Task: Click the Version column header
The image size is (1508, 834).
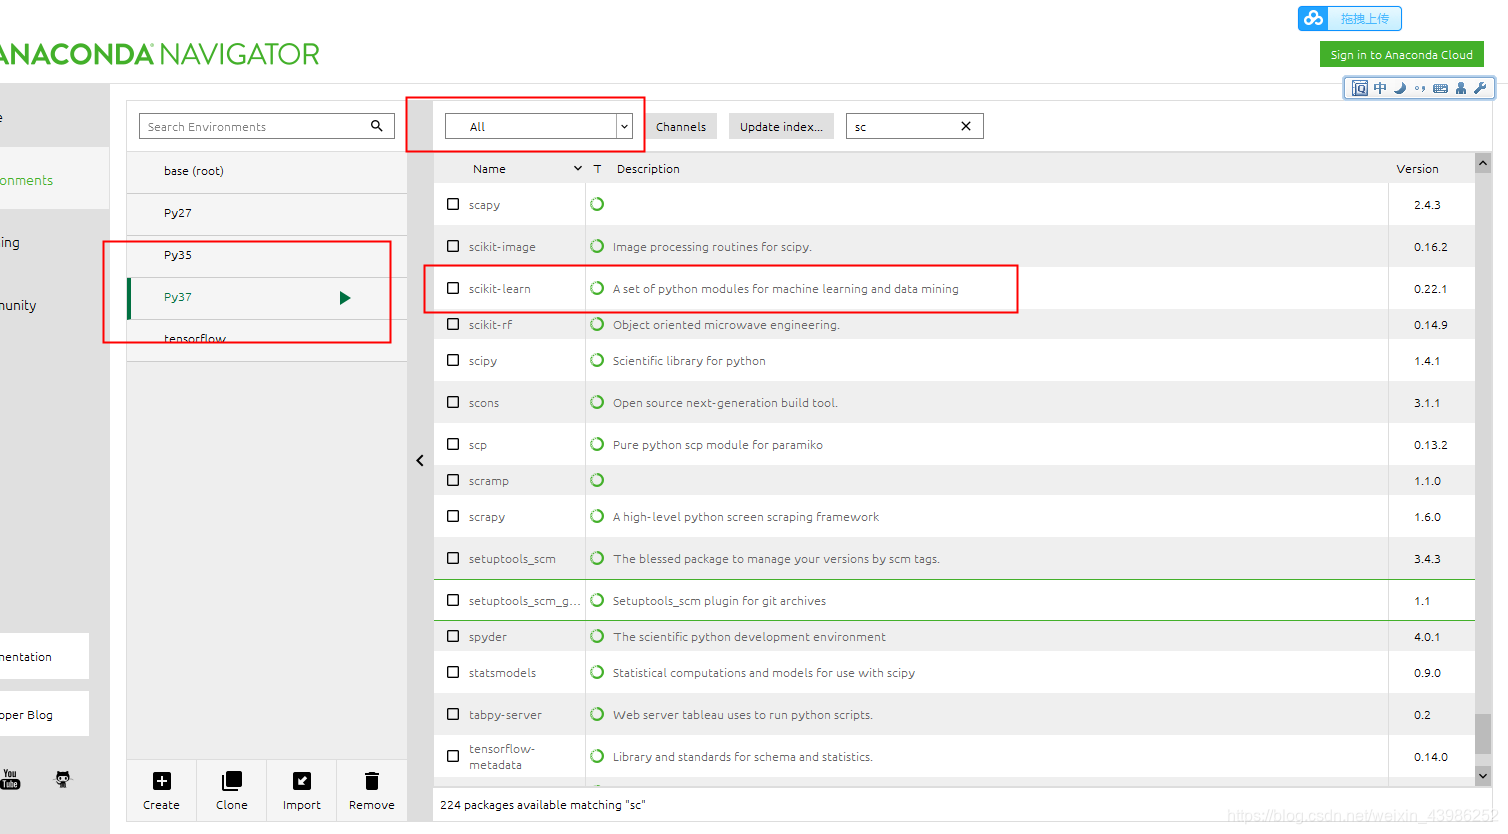Action: [x=1417, y=169]
